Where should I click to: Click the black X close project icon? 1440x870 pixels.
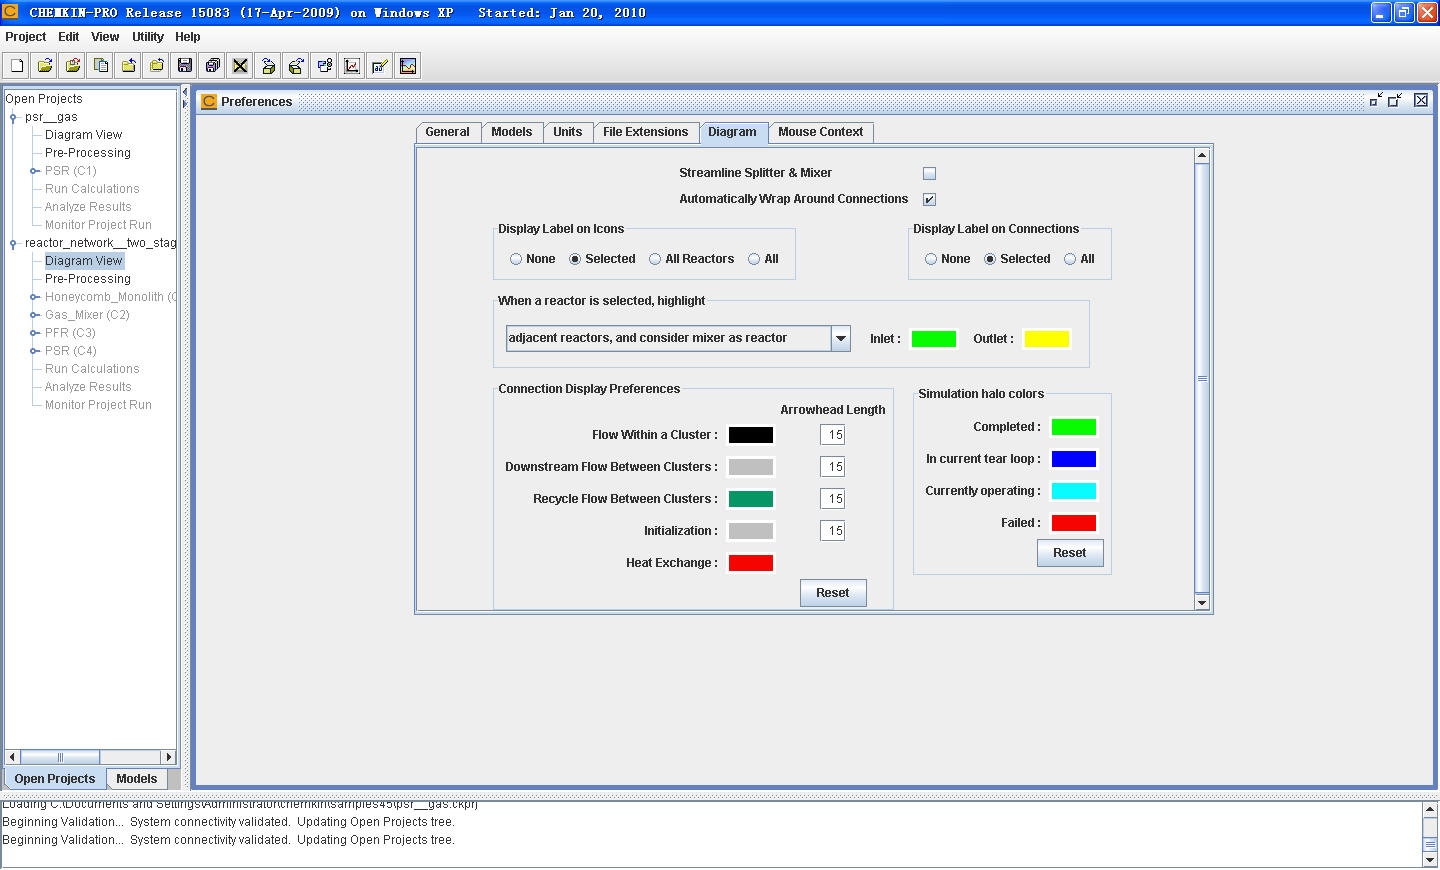240,66
